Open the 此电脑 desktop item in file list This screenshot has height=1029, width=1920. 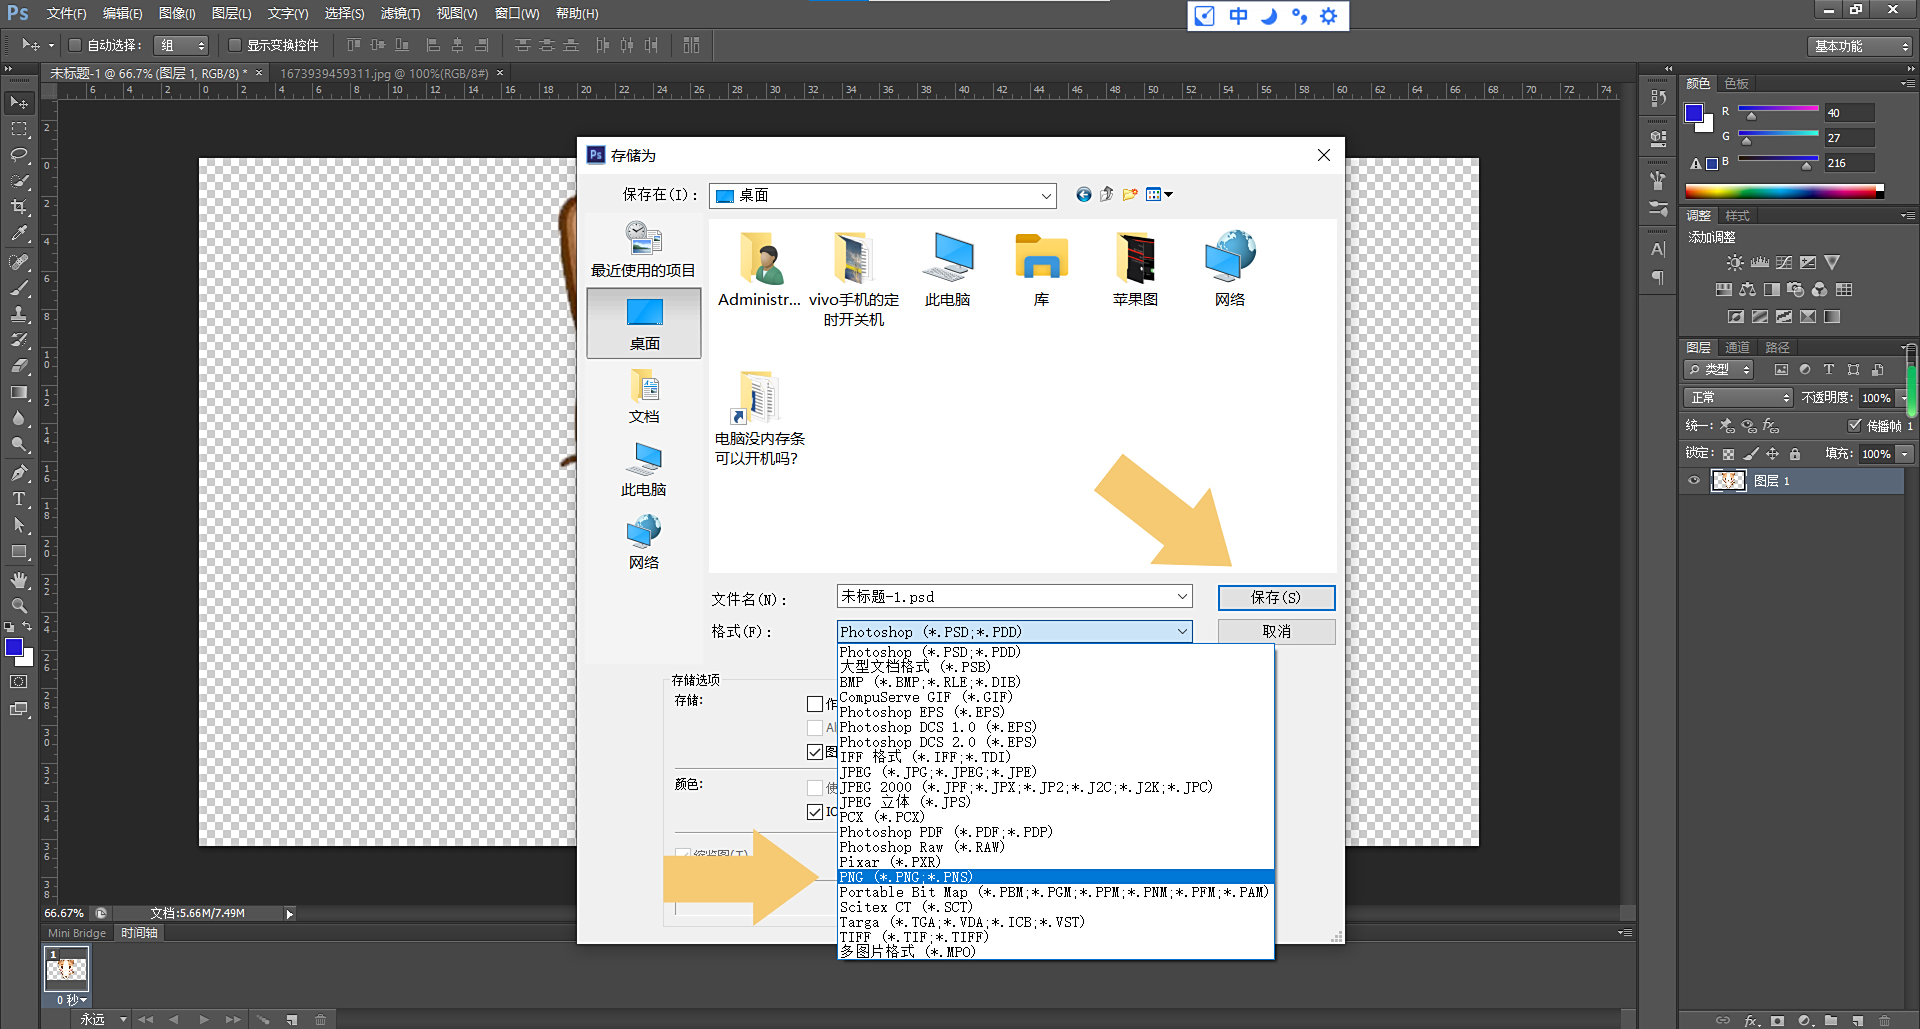947,270
